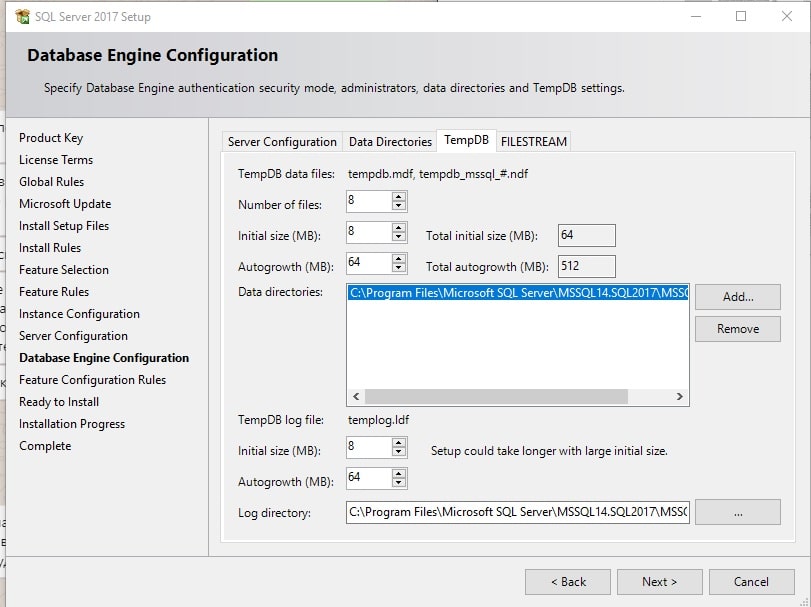Go to the Next setup step
This screenshot has height=607, width=811.
[x=659, y=581]
